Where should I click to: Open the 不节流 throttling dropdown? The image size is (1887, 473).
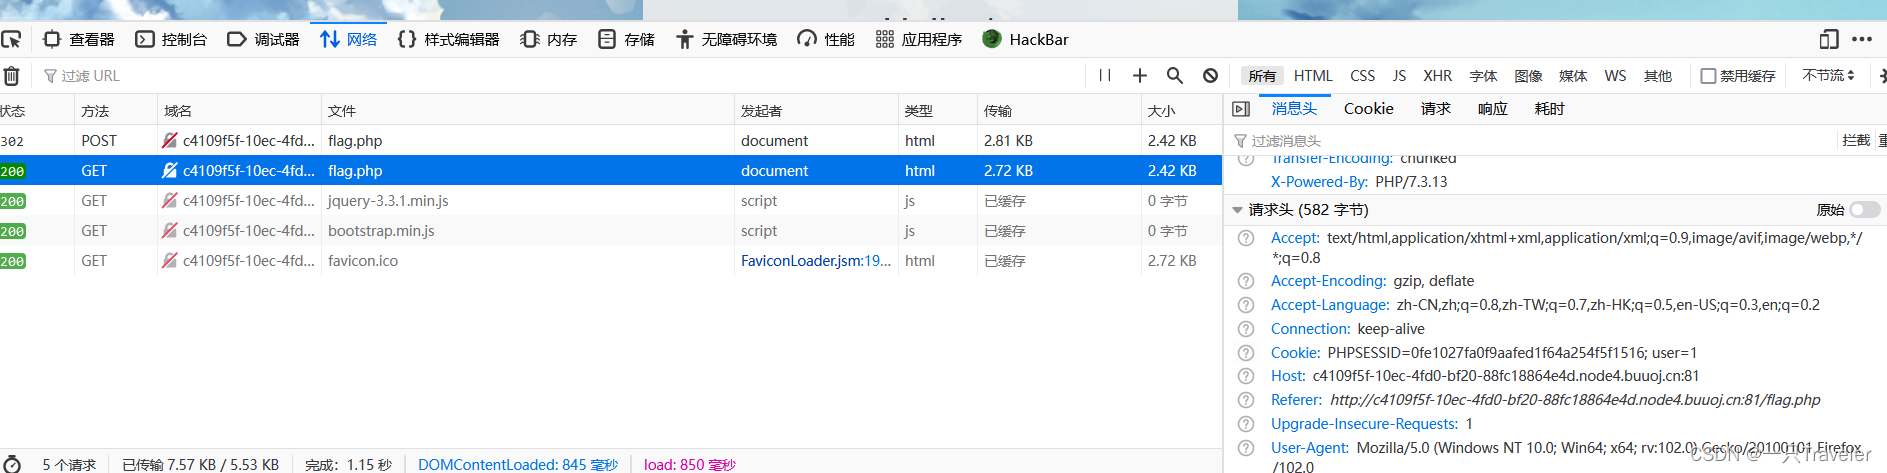(1828, 75)
